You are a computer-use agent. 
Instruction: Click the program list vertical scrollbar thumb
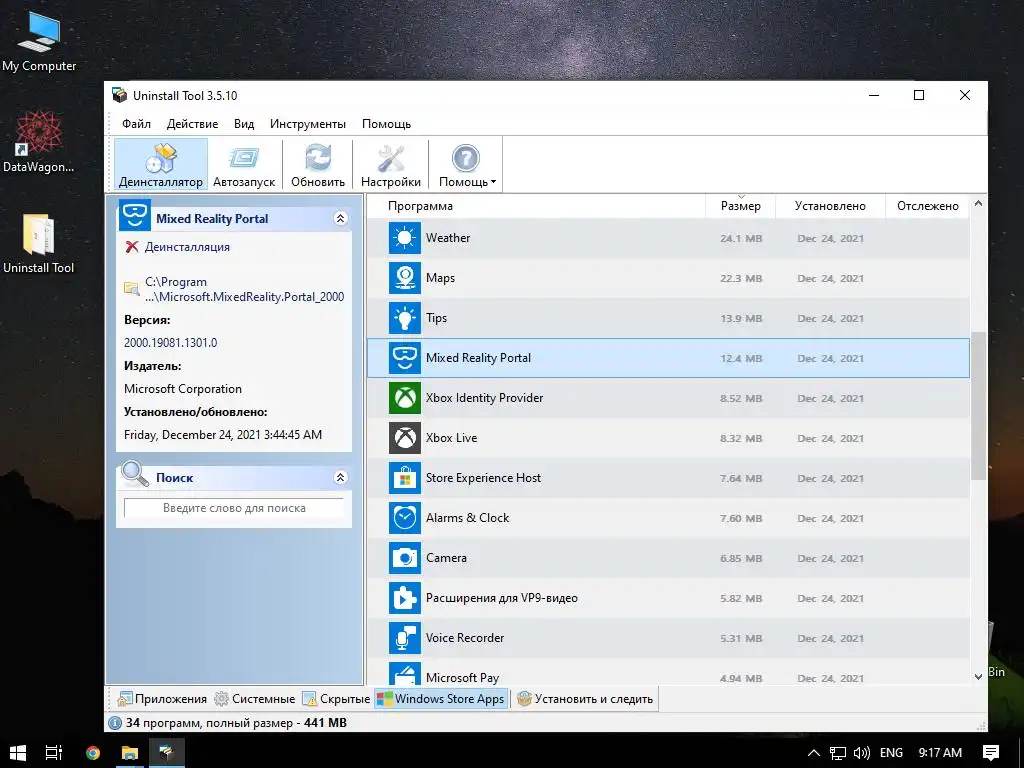978,406
